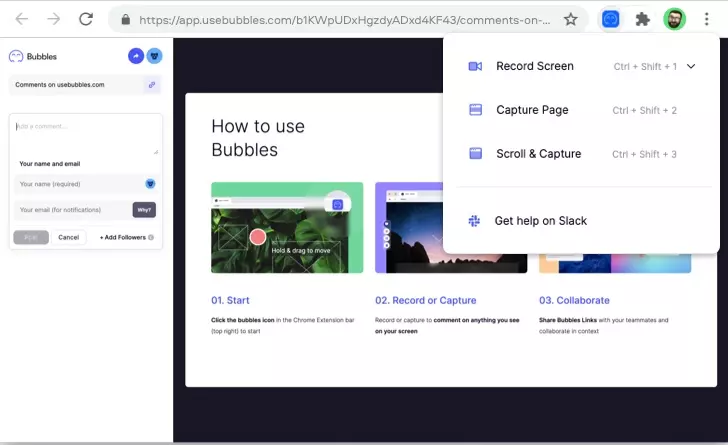Image resolution: width=728 pixels, height=445 pixels.
Task: Copy link icon next to Comments on usebubbles.com
Action: click(152, 85)
